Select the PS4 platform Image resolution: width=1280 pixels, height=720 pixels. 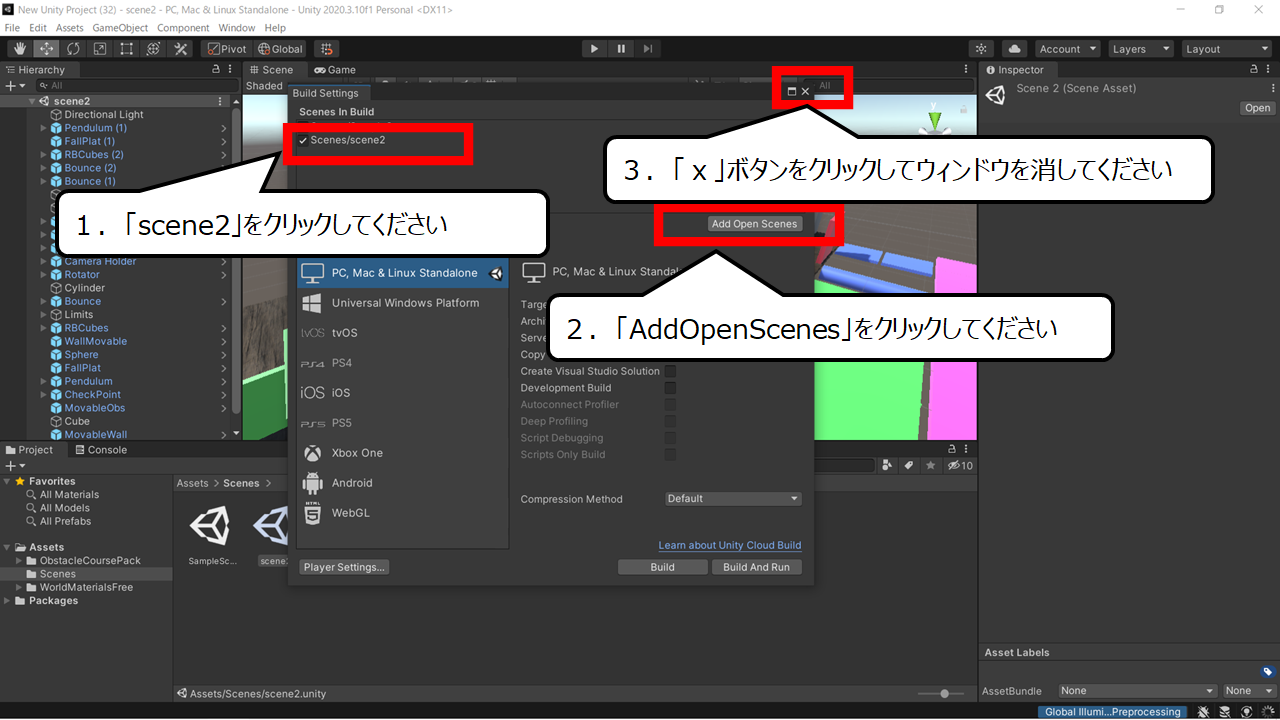[402, 363]
